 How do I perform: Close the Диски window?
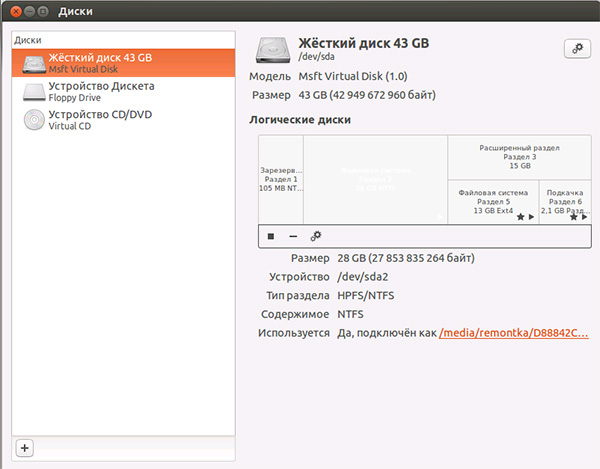(16, 11)
